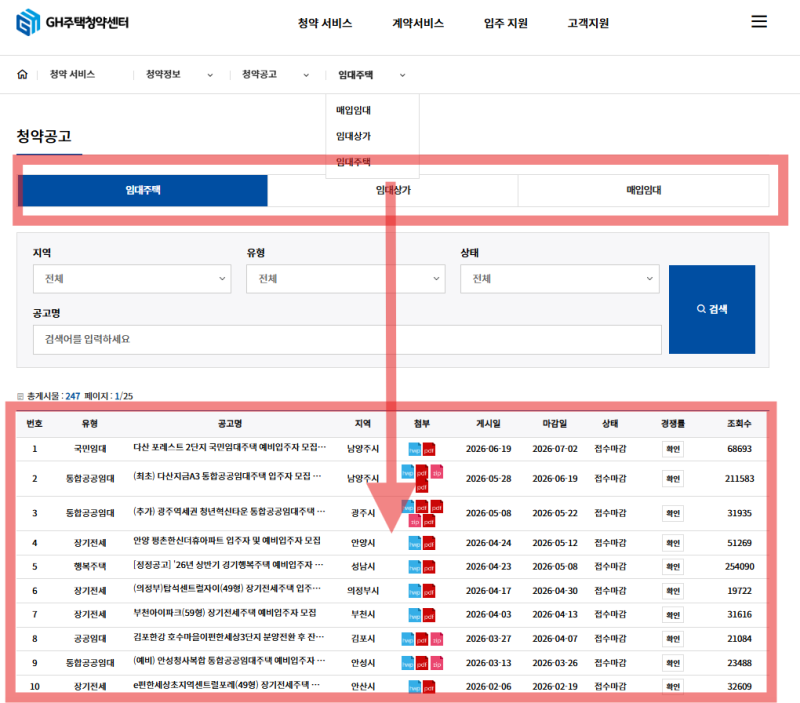
Task: Open notice 다산 포레스트 2단지 국민임대주택
Action: pos(229,447)
